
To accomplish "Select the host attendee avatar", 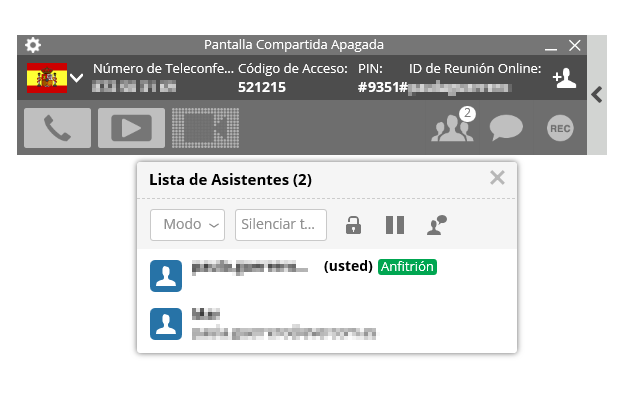I will 166,276.
